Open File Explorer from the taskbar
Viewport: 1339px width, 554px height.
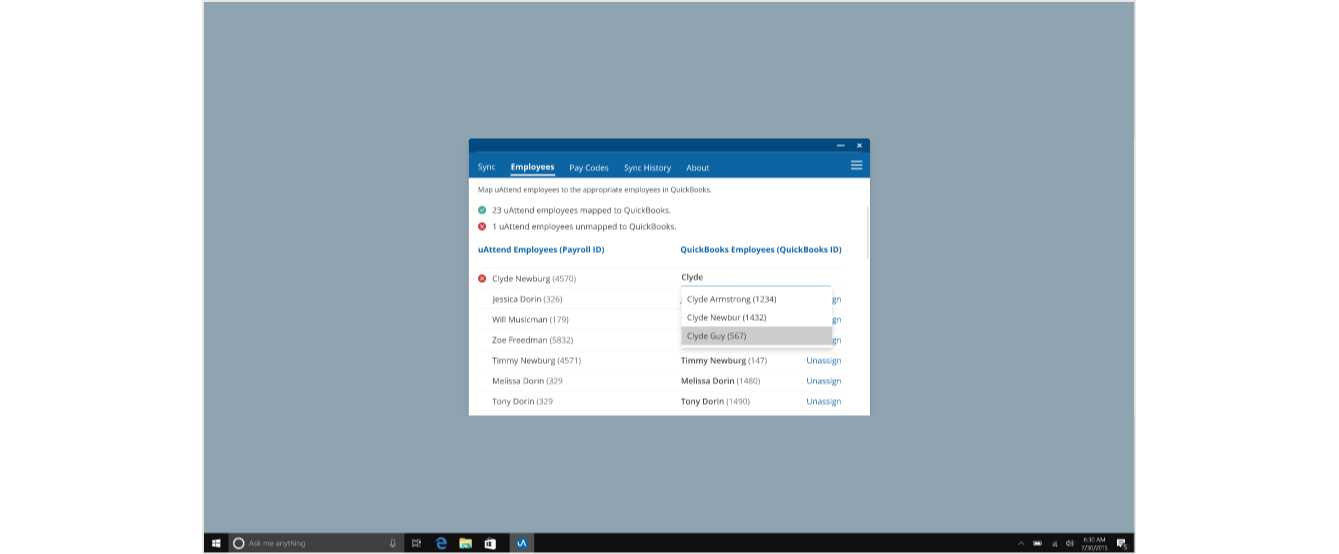pos(465,543)
